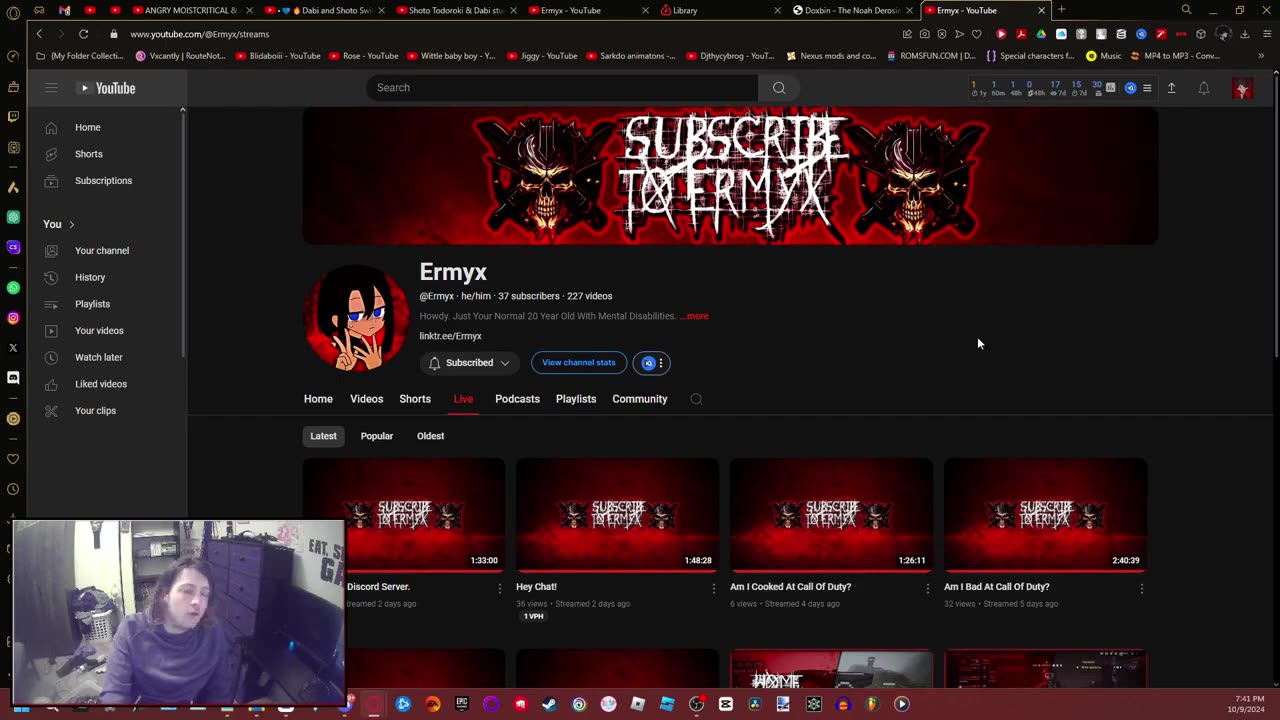Open Am I Cooked At Call Of Duty title
Screen dimensions: 1280x720
pos(790,587)
